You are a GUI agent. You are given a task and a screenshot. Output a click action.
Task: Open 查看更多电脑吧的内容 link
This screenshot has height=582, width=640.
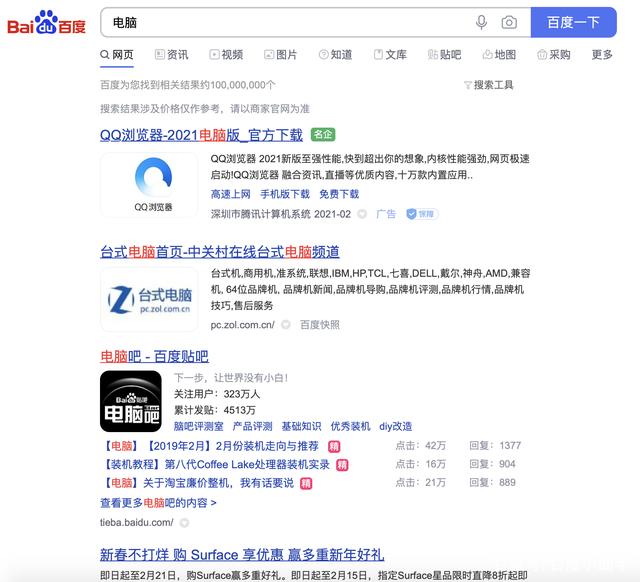[158, 503]
